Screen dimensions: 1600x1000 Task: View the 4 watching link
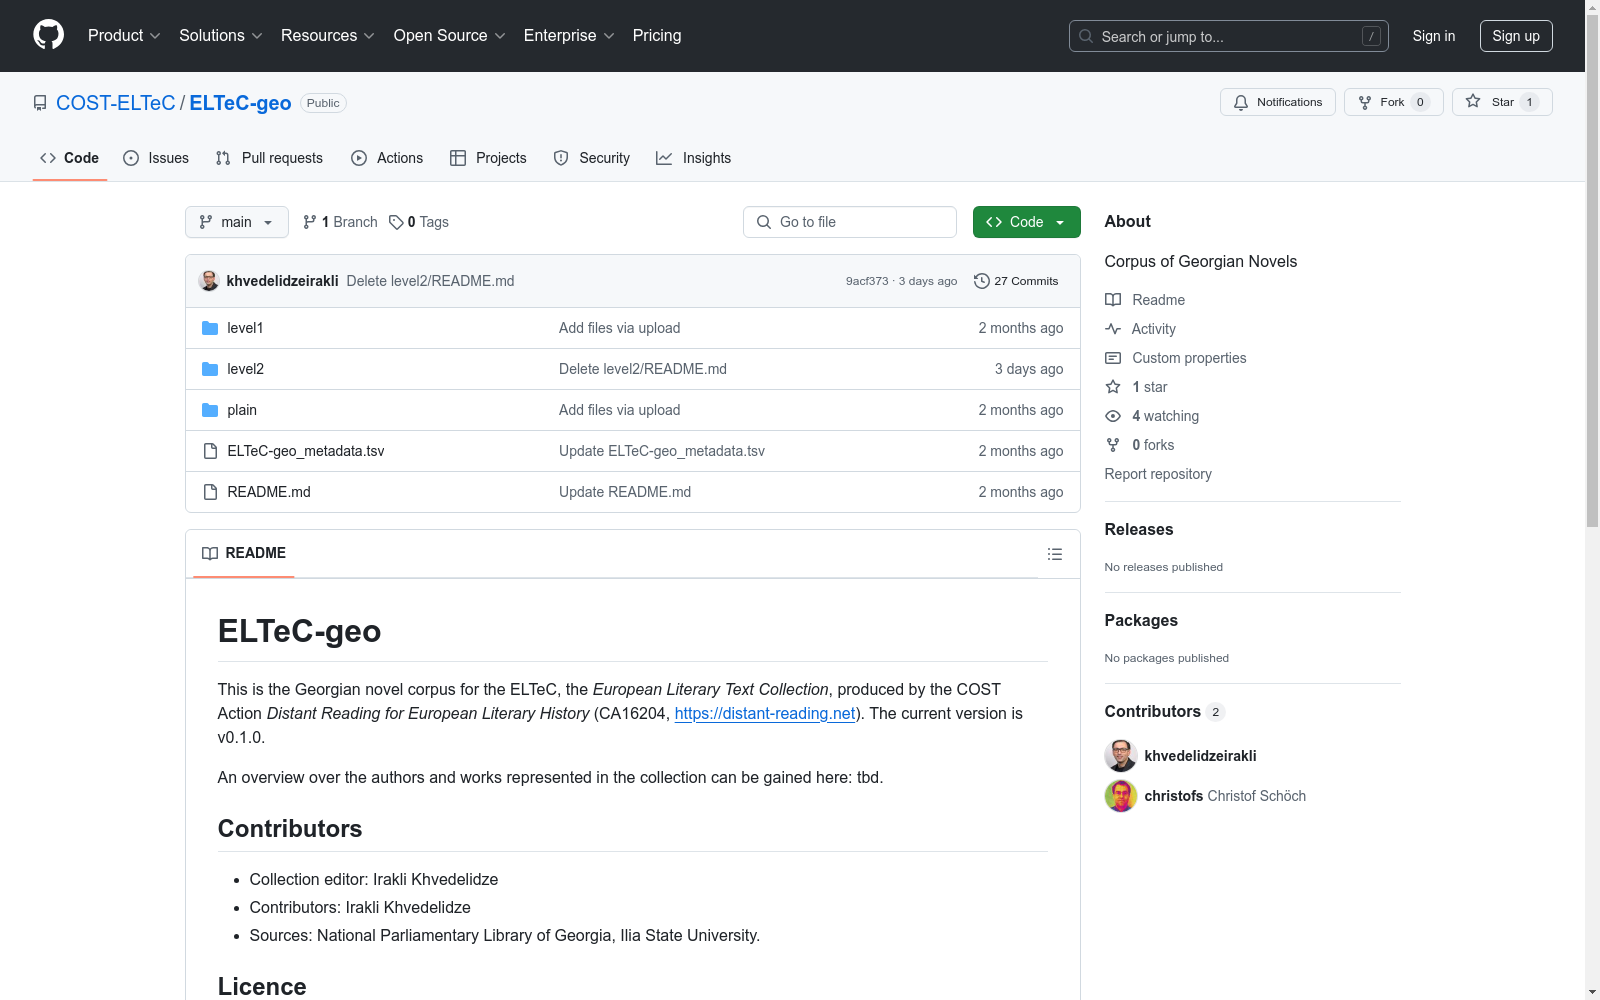[1152, 416]
